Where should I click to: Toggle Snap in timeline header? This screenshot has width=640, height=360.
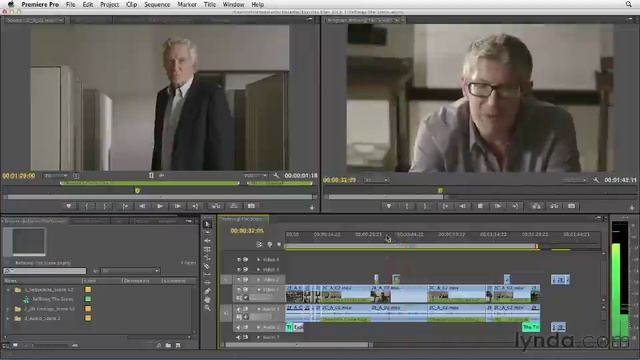tap(259, 244)
